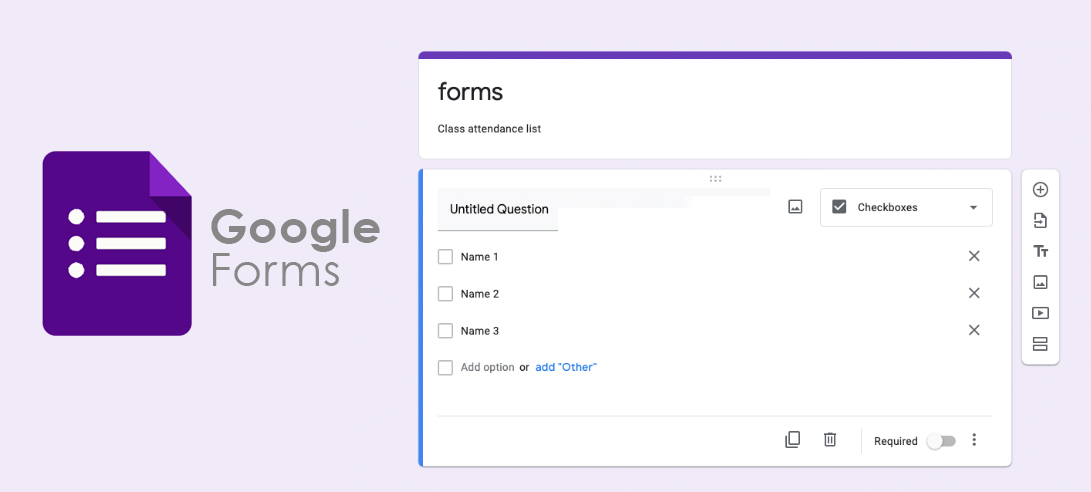
Task: Add a title and description section
Action: (x=1040, y=251)
